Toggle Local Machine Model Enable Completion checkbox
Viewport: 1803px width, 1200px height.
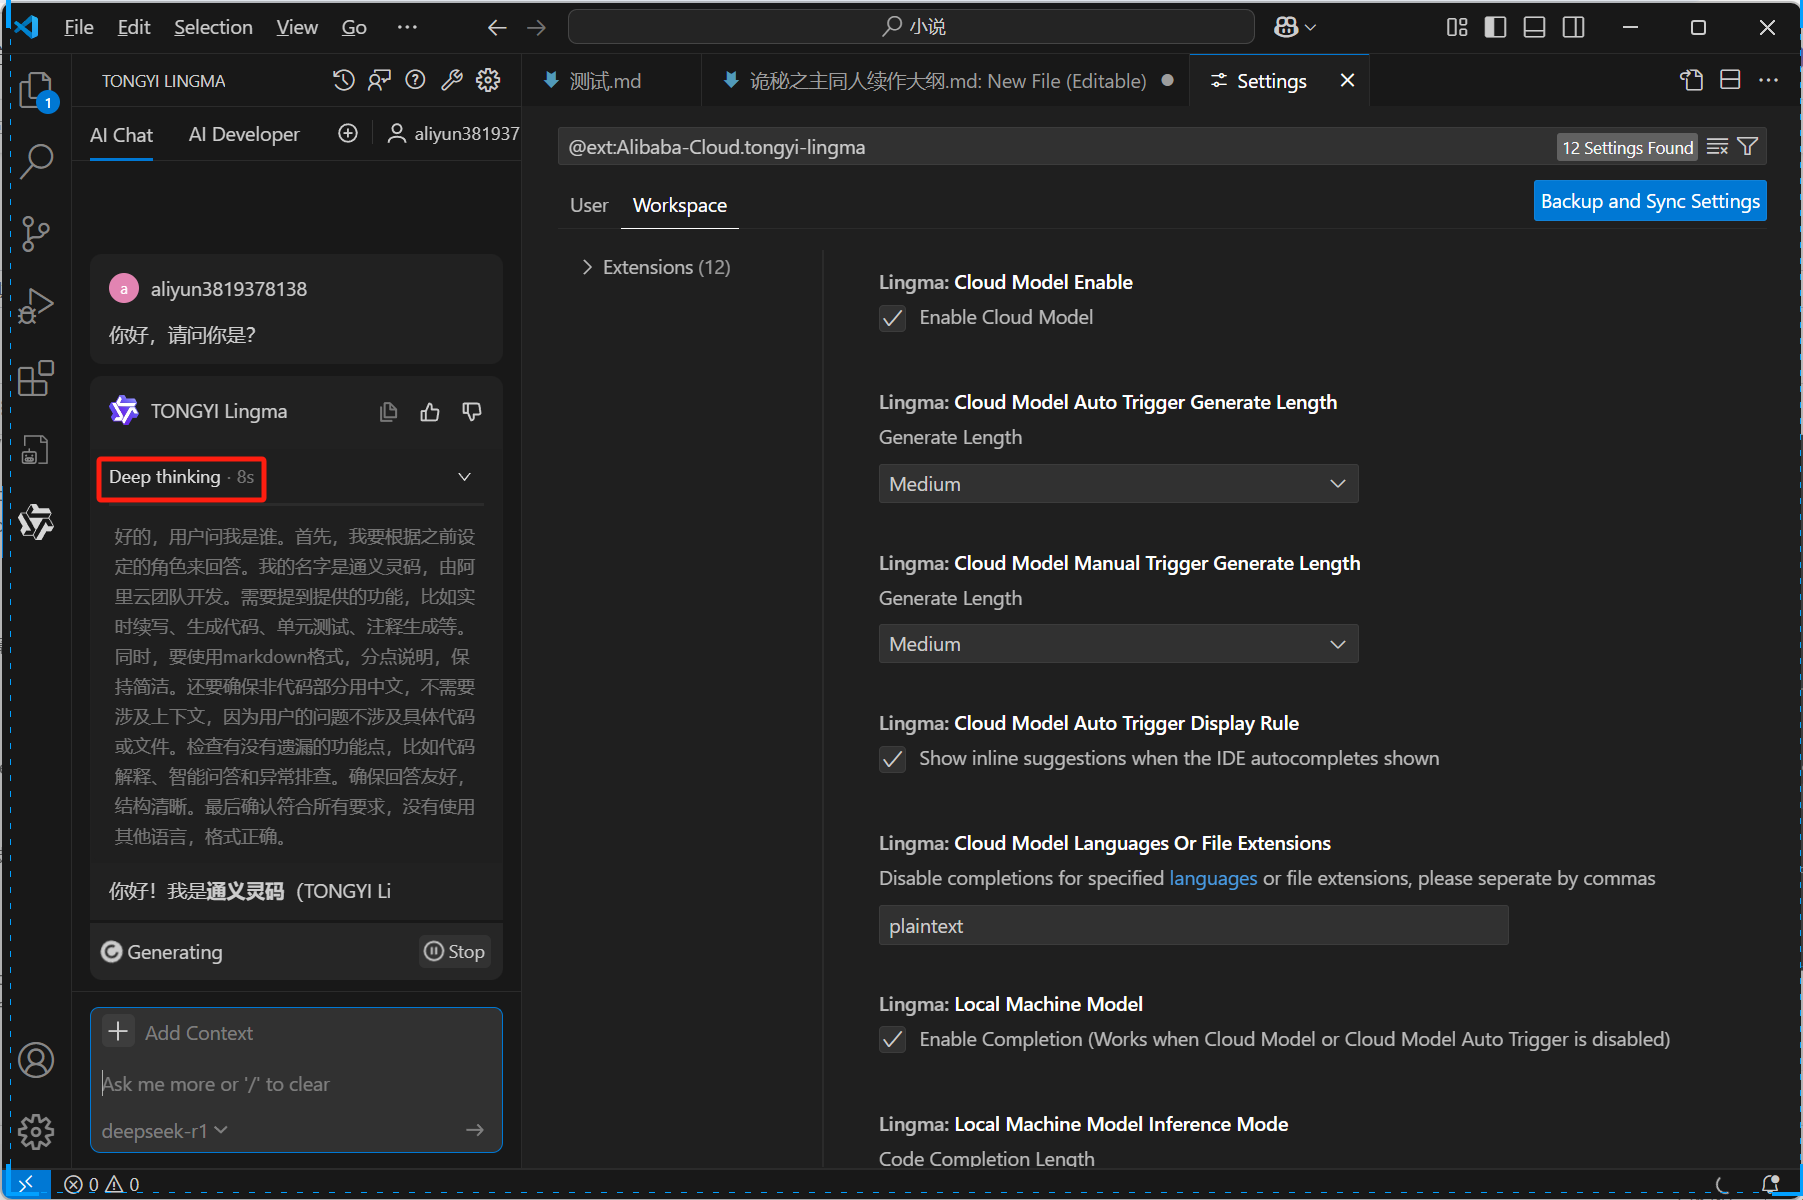tap(892, 1040)
